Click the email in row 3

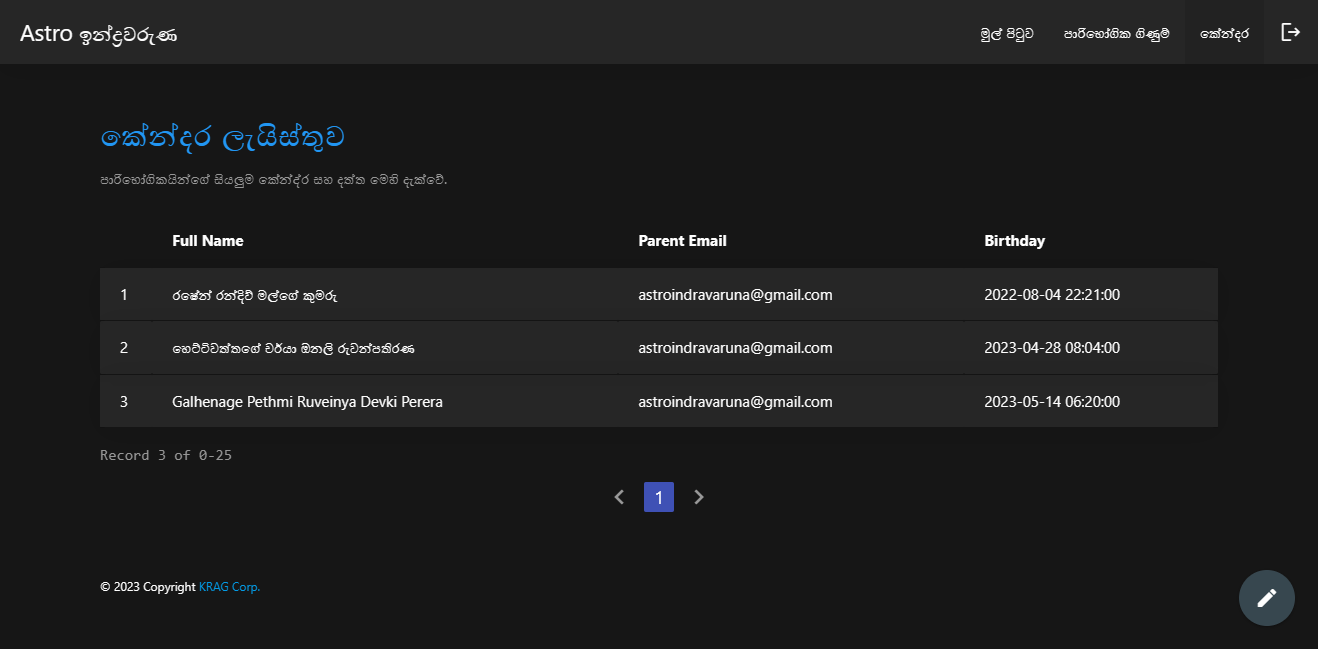click(735, 402)
